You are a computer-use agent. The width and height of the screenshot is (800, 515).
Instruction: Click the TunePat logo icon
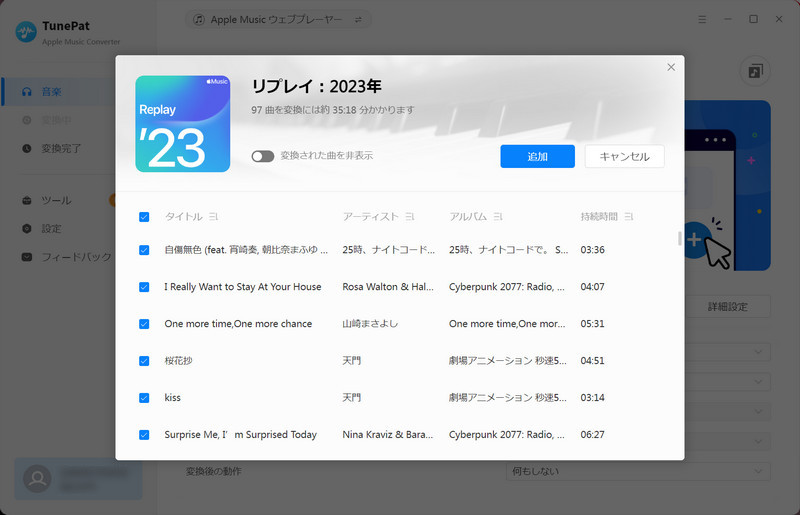(26, 32)
